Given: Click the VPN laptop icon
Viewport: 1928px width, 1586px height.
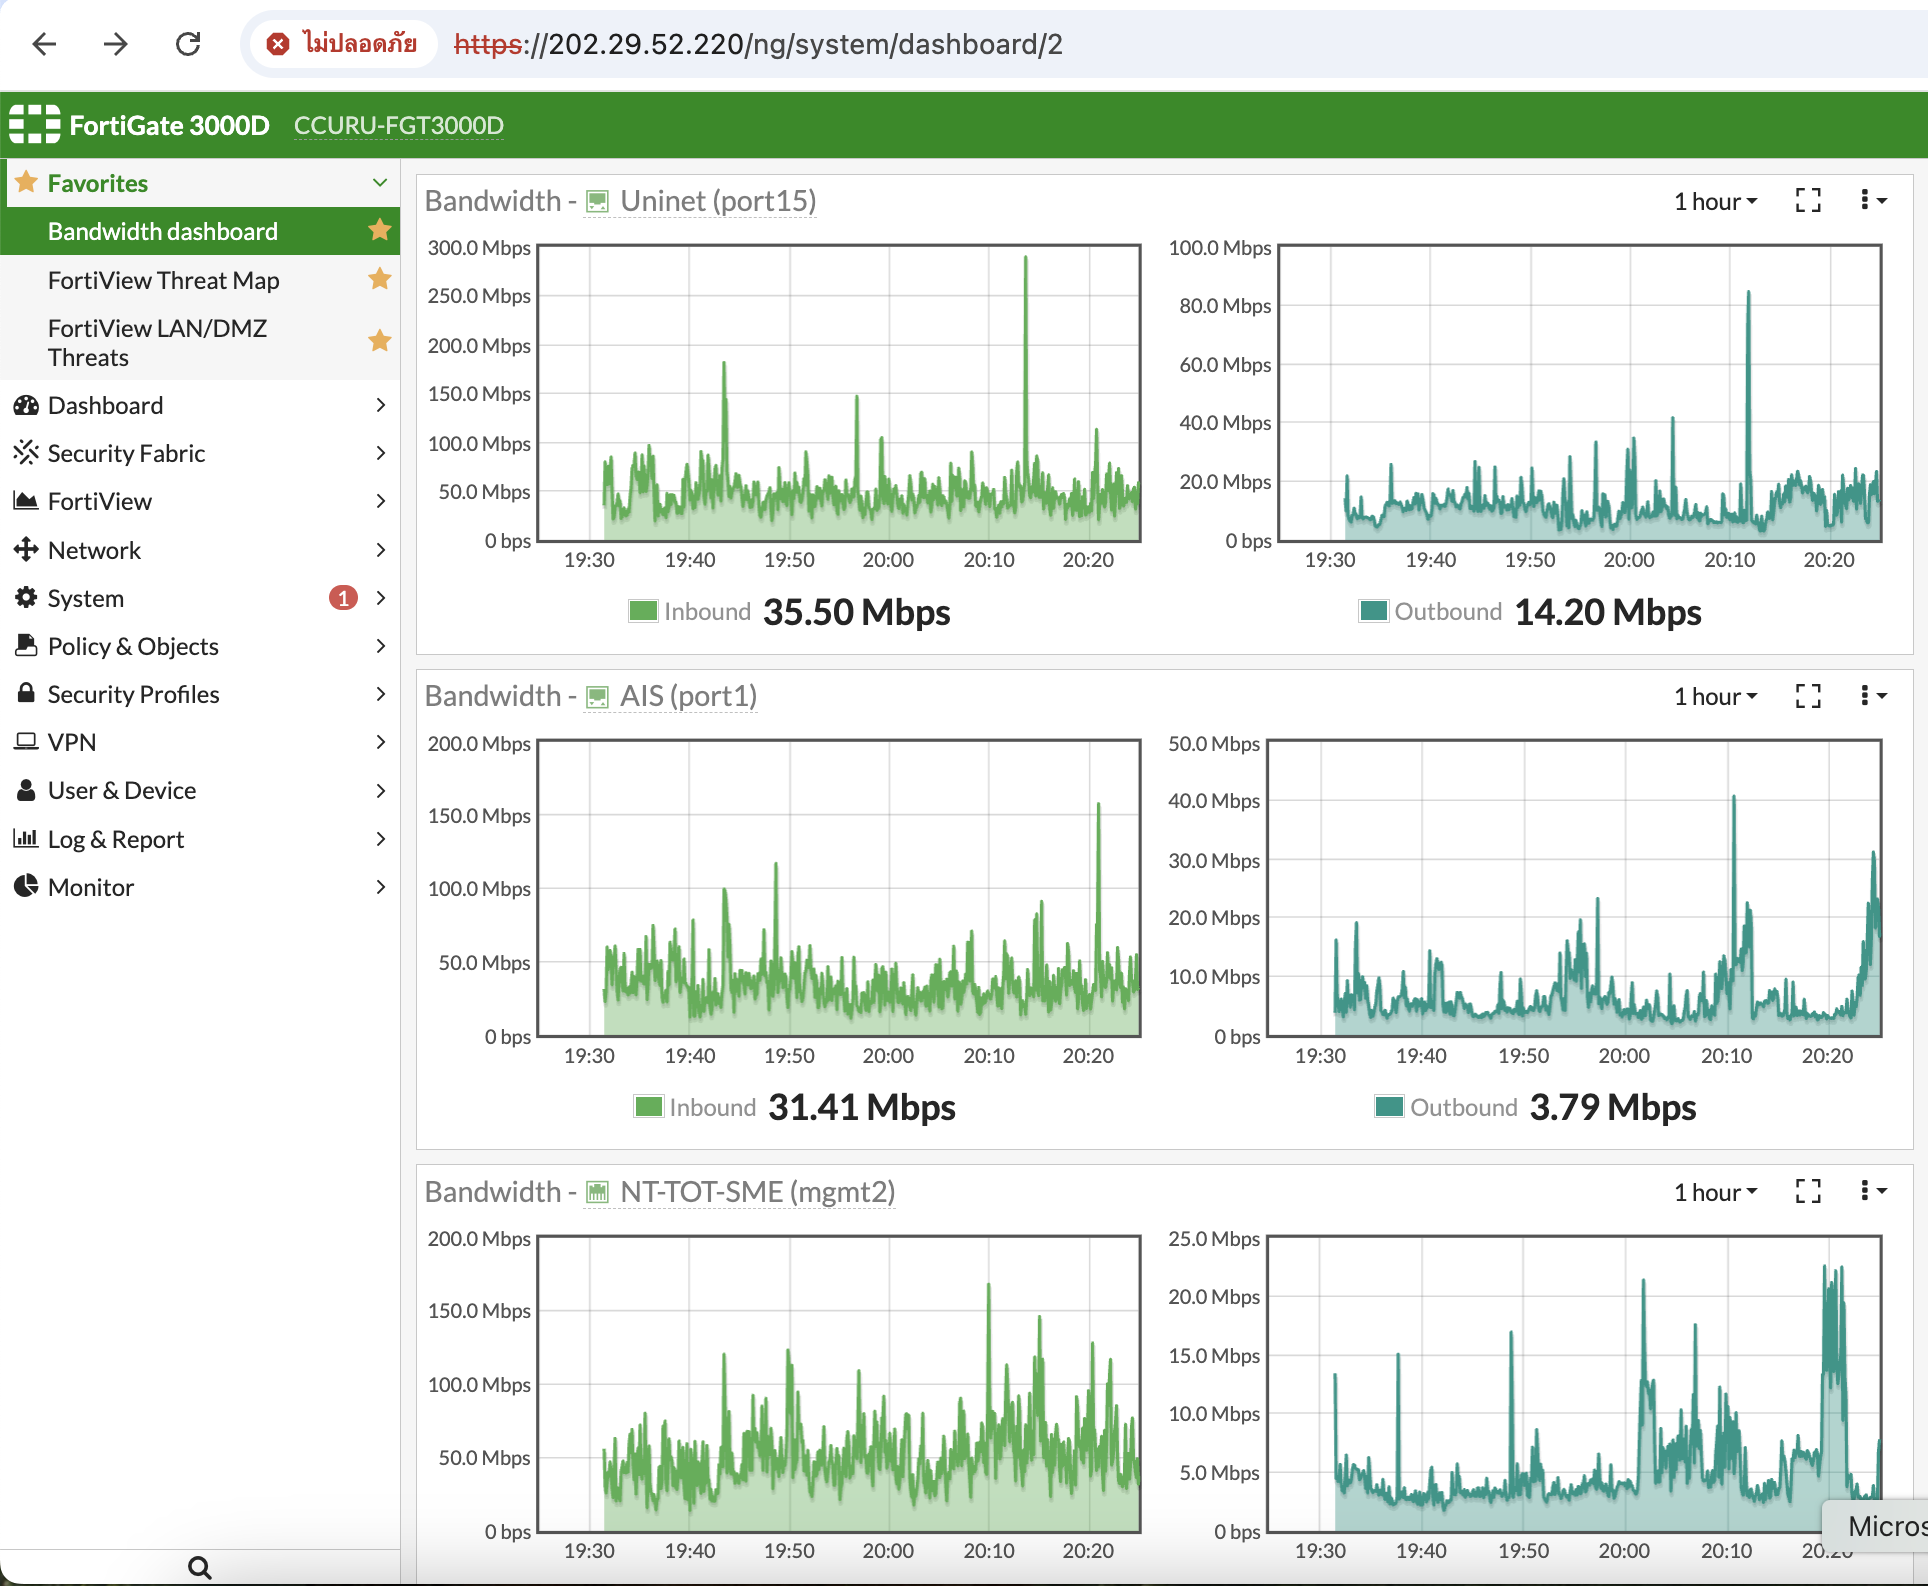Looking at the screenshot, I should (x=26, y=742).
